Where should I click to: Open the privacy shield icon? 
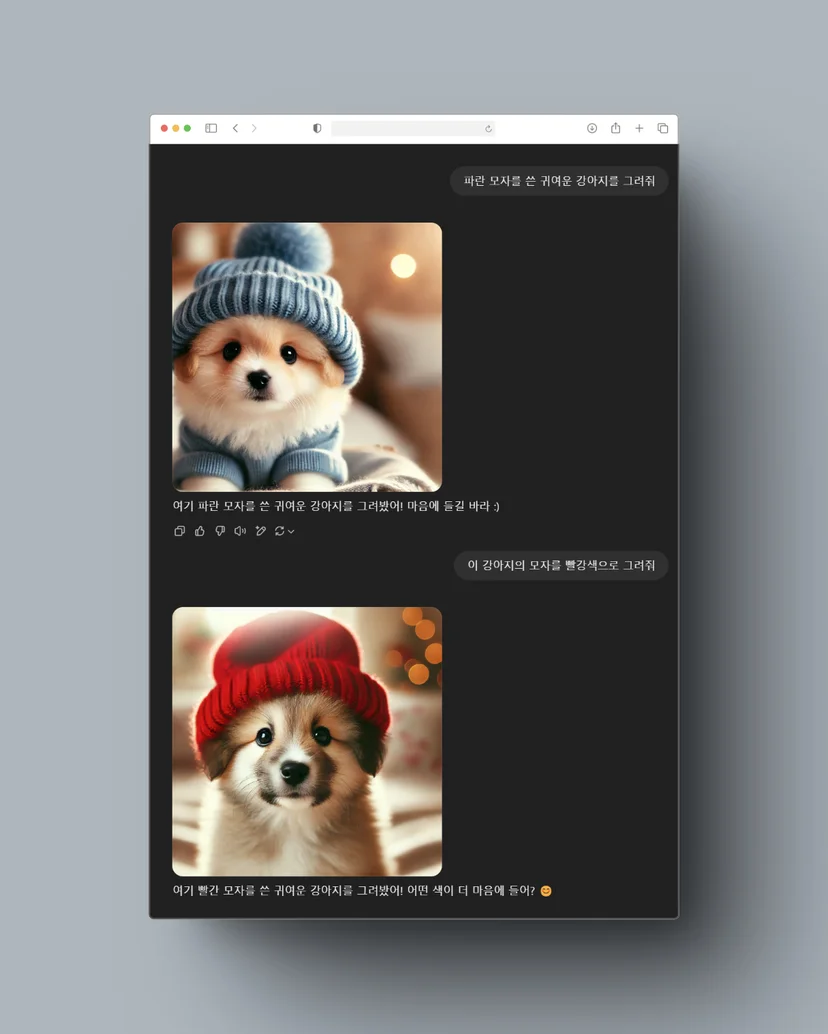(317, 128)
